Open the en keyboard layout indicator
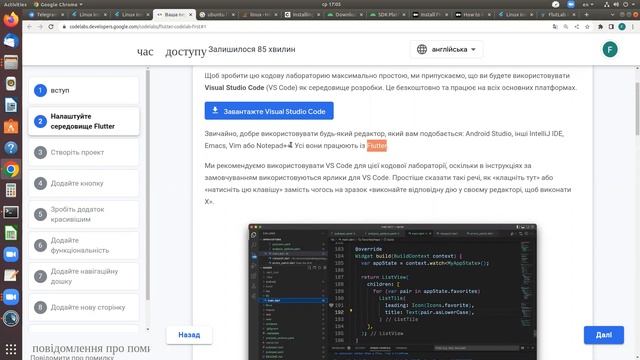The height and width of the screenshot is (360, 640). 588,4
